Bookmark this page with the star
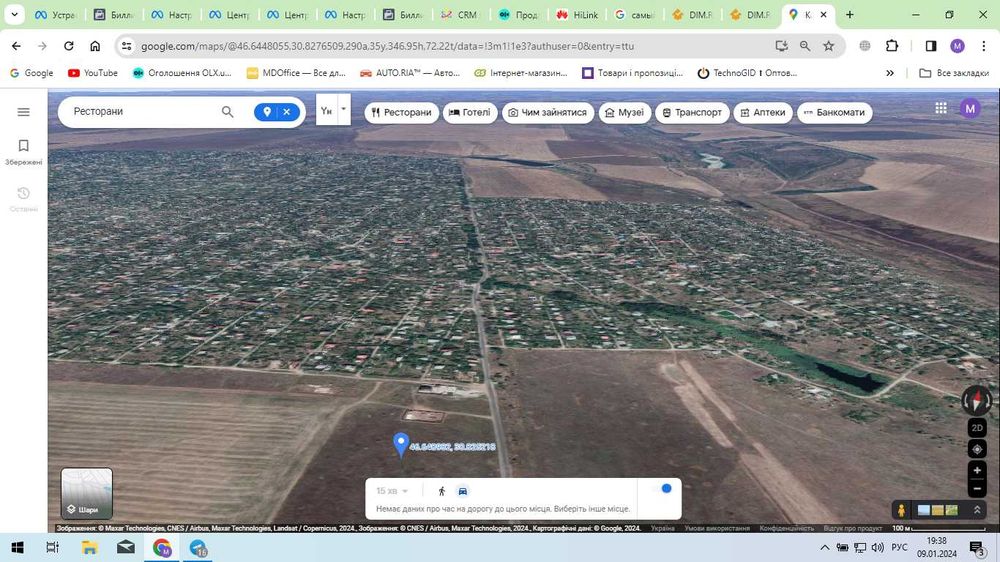The height and width of the screenshot is (562, 1000). tap(828, 46)
